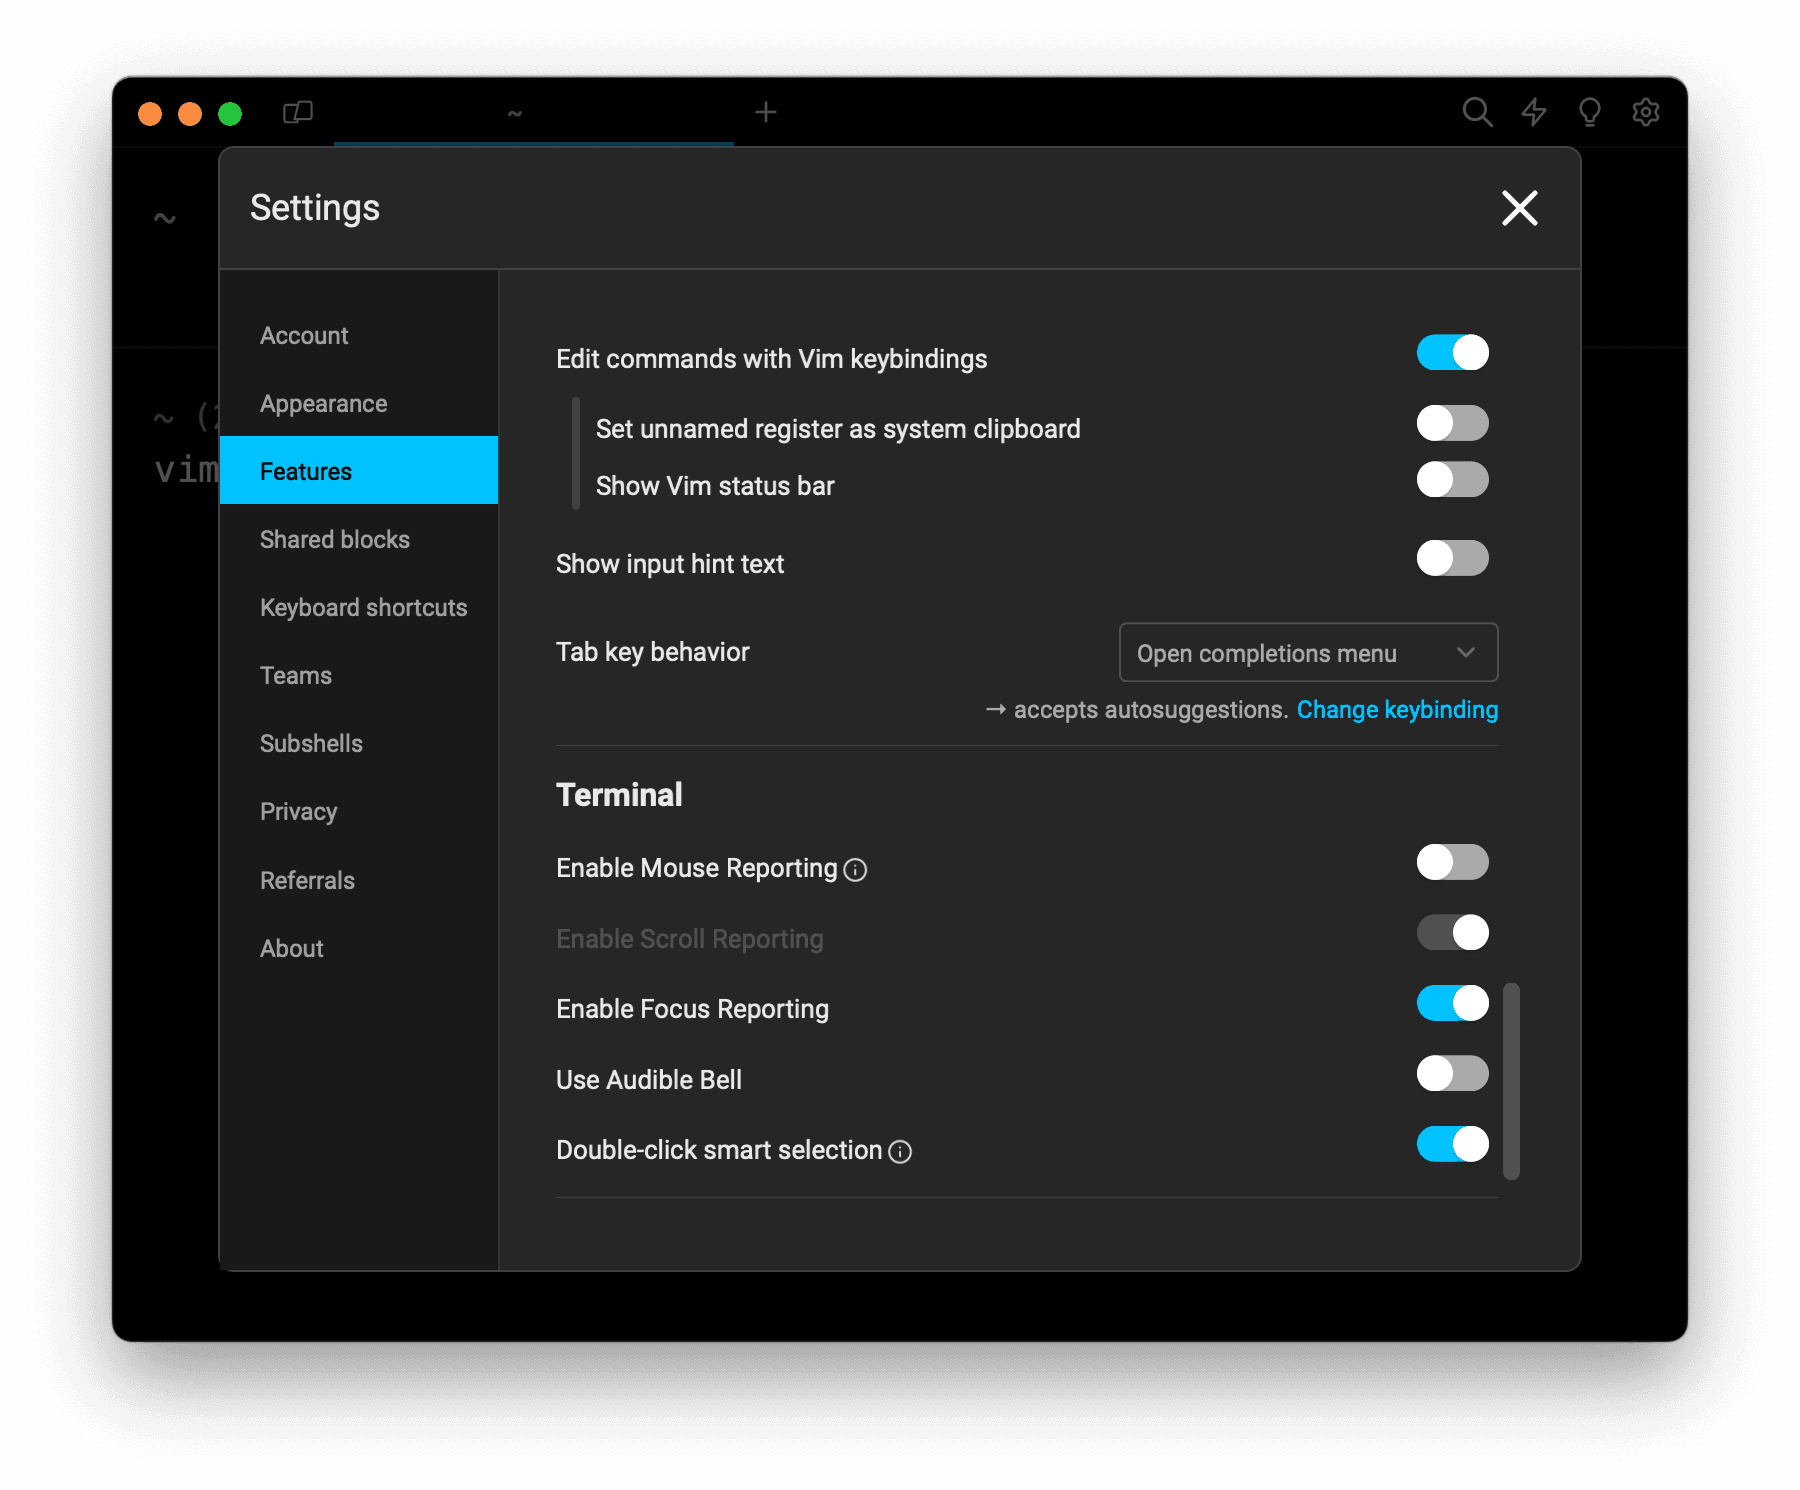Turn on Use Audible Bell
The width and height of the screenshot is (1800, 1490).
1452,1074
